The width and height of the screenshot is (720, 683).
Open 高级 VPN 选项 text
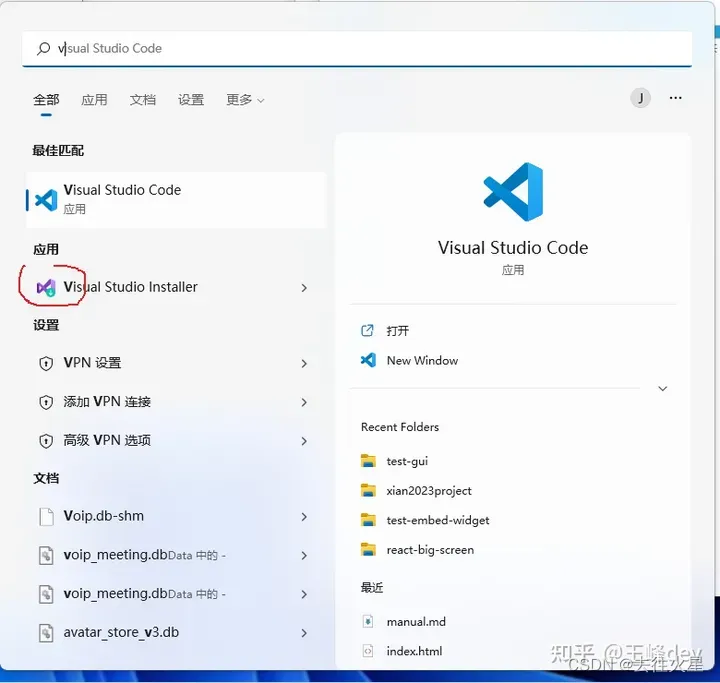(x=107, y=440)
